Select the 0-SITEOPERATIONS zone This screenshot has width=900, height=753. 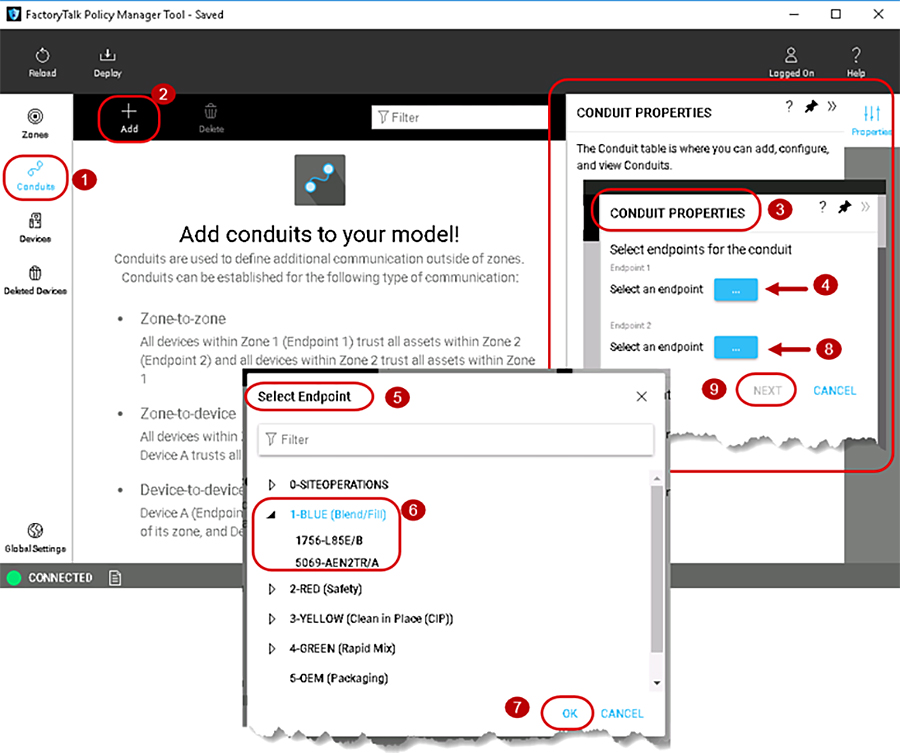[x=339, y=485]
